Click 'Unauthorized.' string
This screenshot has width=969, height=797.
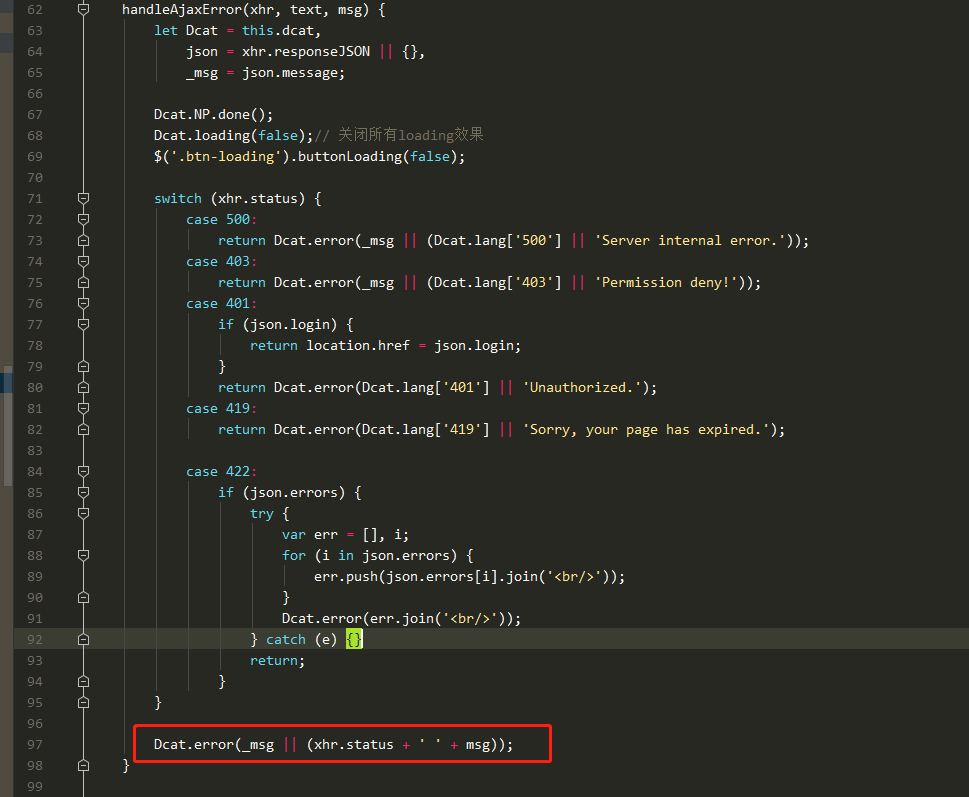click(582, 388)
